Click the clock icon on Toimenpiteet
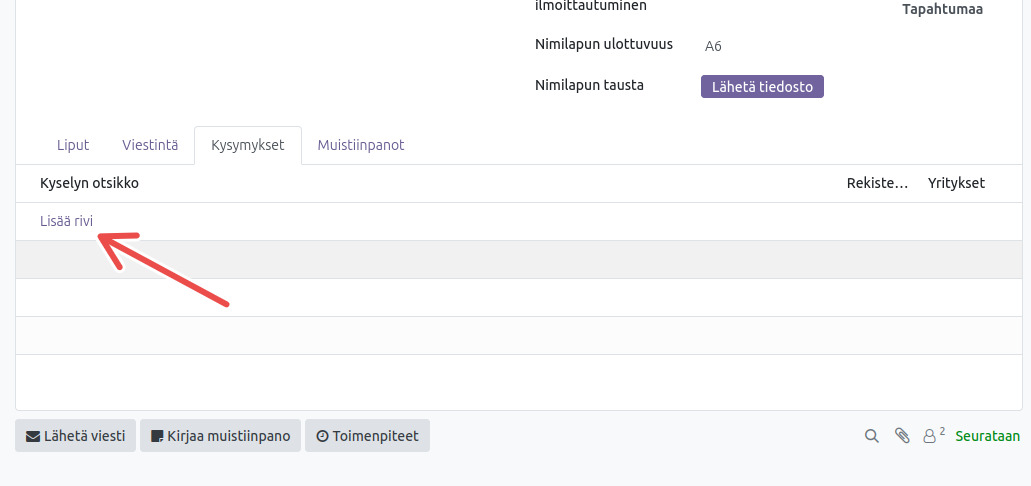This screenshot has width=1031, height=486. click(x=322, y=436)
